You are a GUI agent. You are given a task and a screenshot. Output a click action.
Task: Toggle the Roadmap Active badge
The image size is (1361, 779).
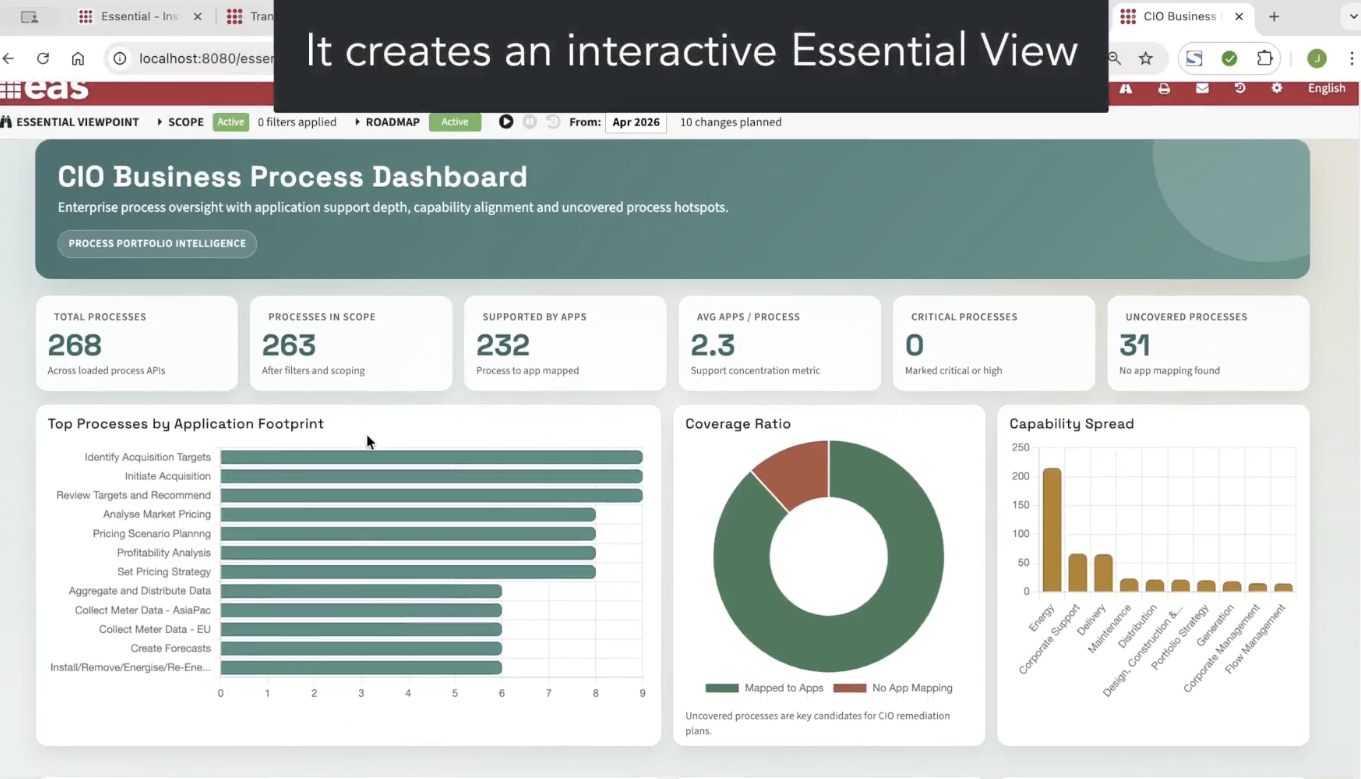click(x=455, y=122)
